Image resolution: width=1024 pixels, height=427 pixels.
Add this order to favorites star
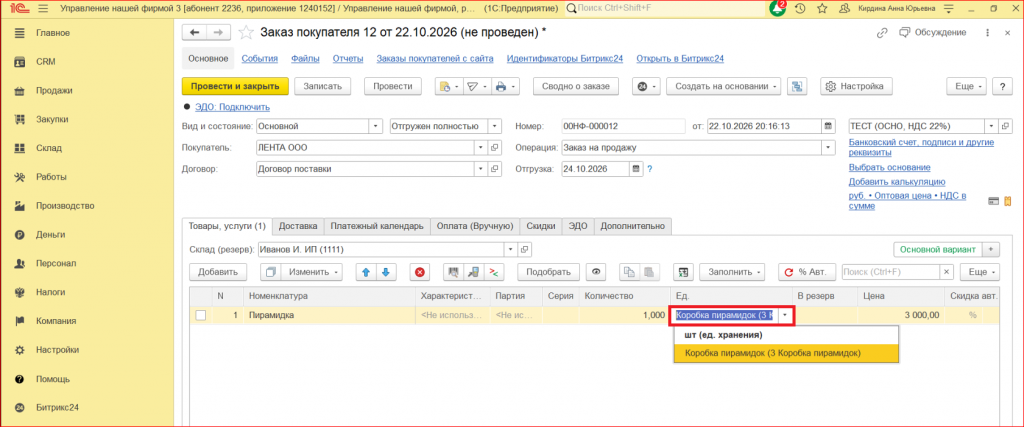[246, 32]
